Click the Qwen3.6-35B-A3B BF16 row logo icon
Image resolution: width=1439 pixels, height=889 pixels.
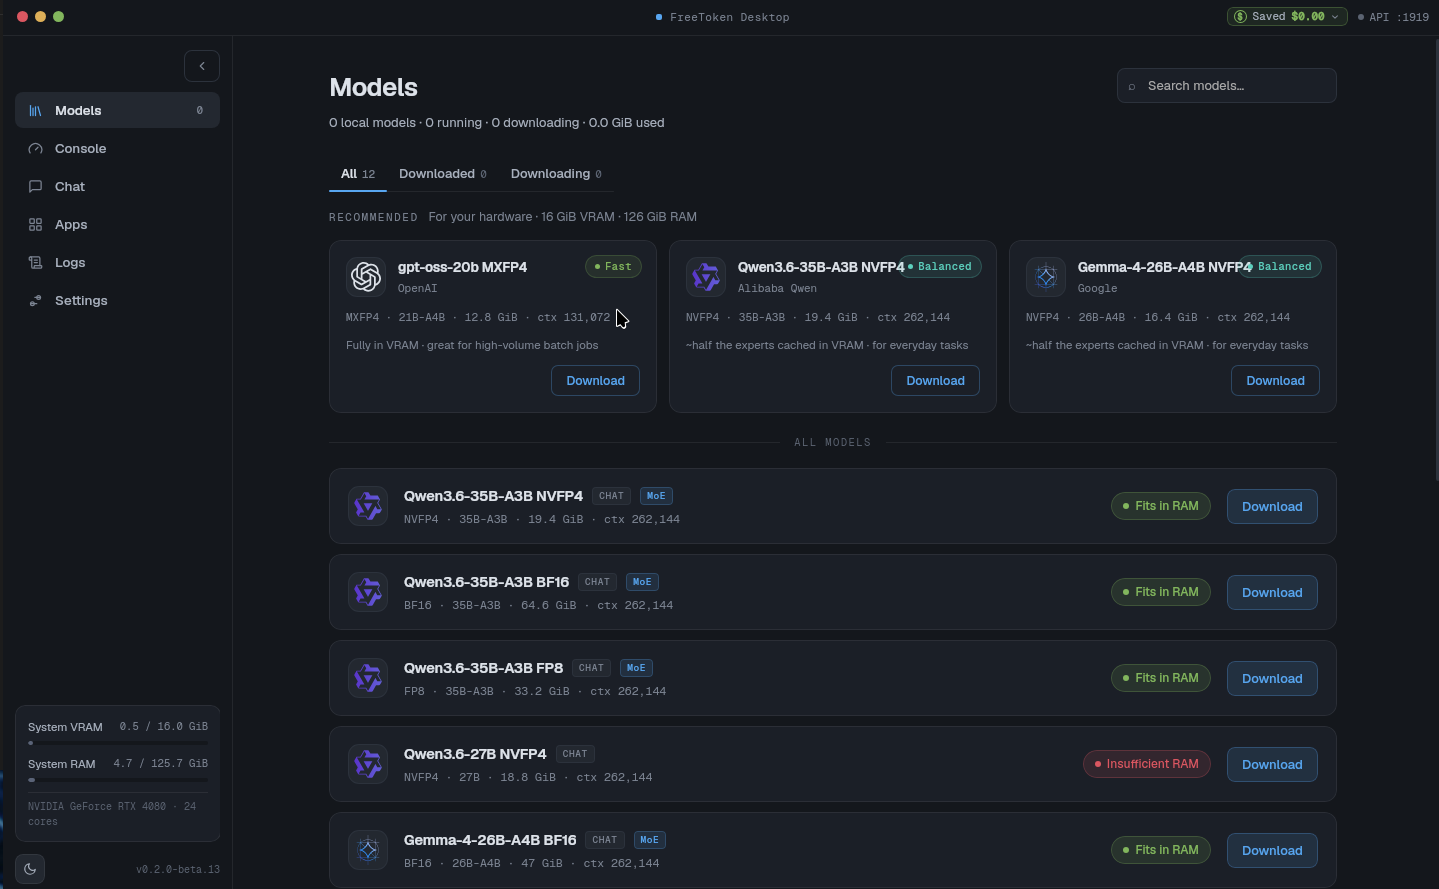tap(368, 592)
